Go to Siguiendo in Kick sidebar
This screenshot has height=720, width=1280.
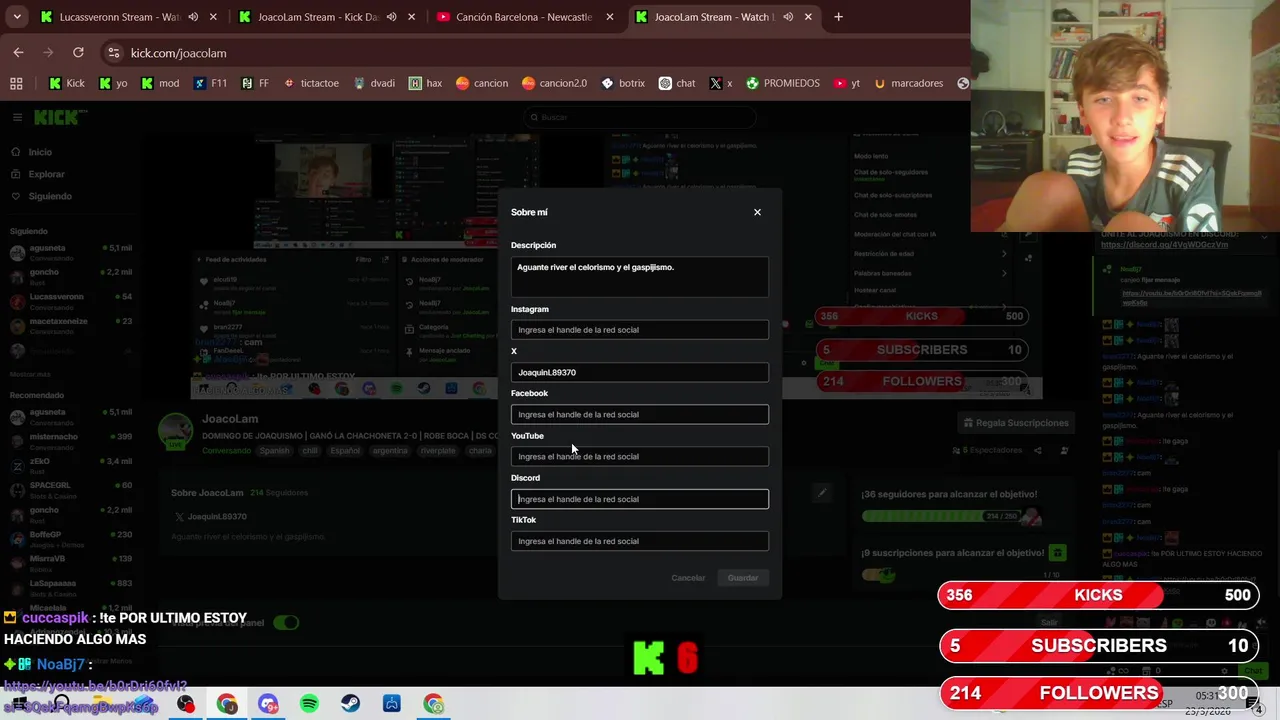click(50, 196)
